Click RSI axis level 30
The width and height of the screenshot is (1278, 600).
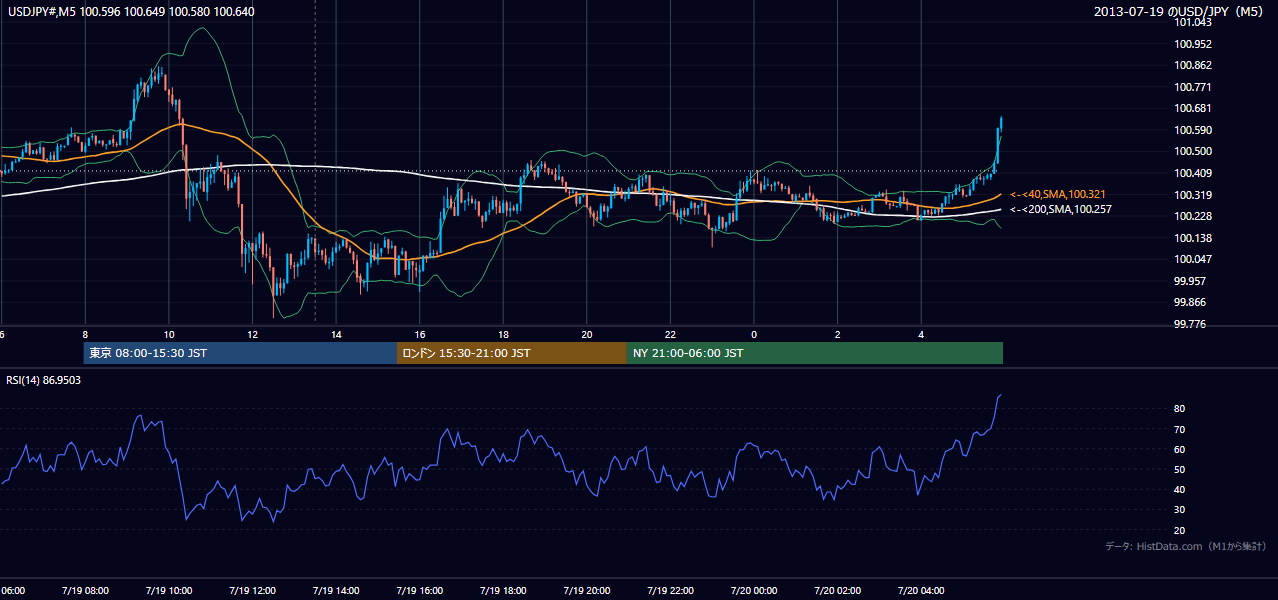tap(1180, 509)
